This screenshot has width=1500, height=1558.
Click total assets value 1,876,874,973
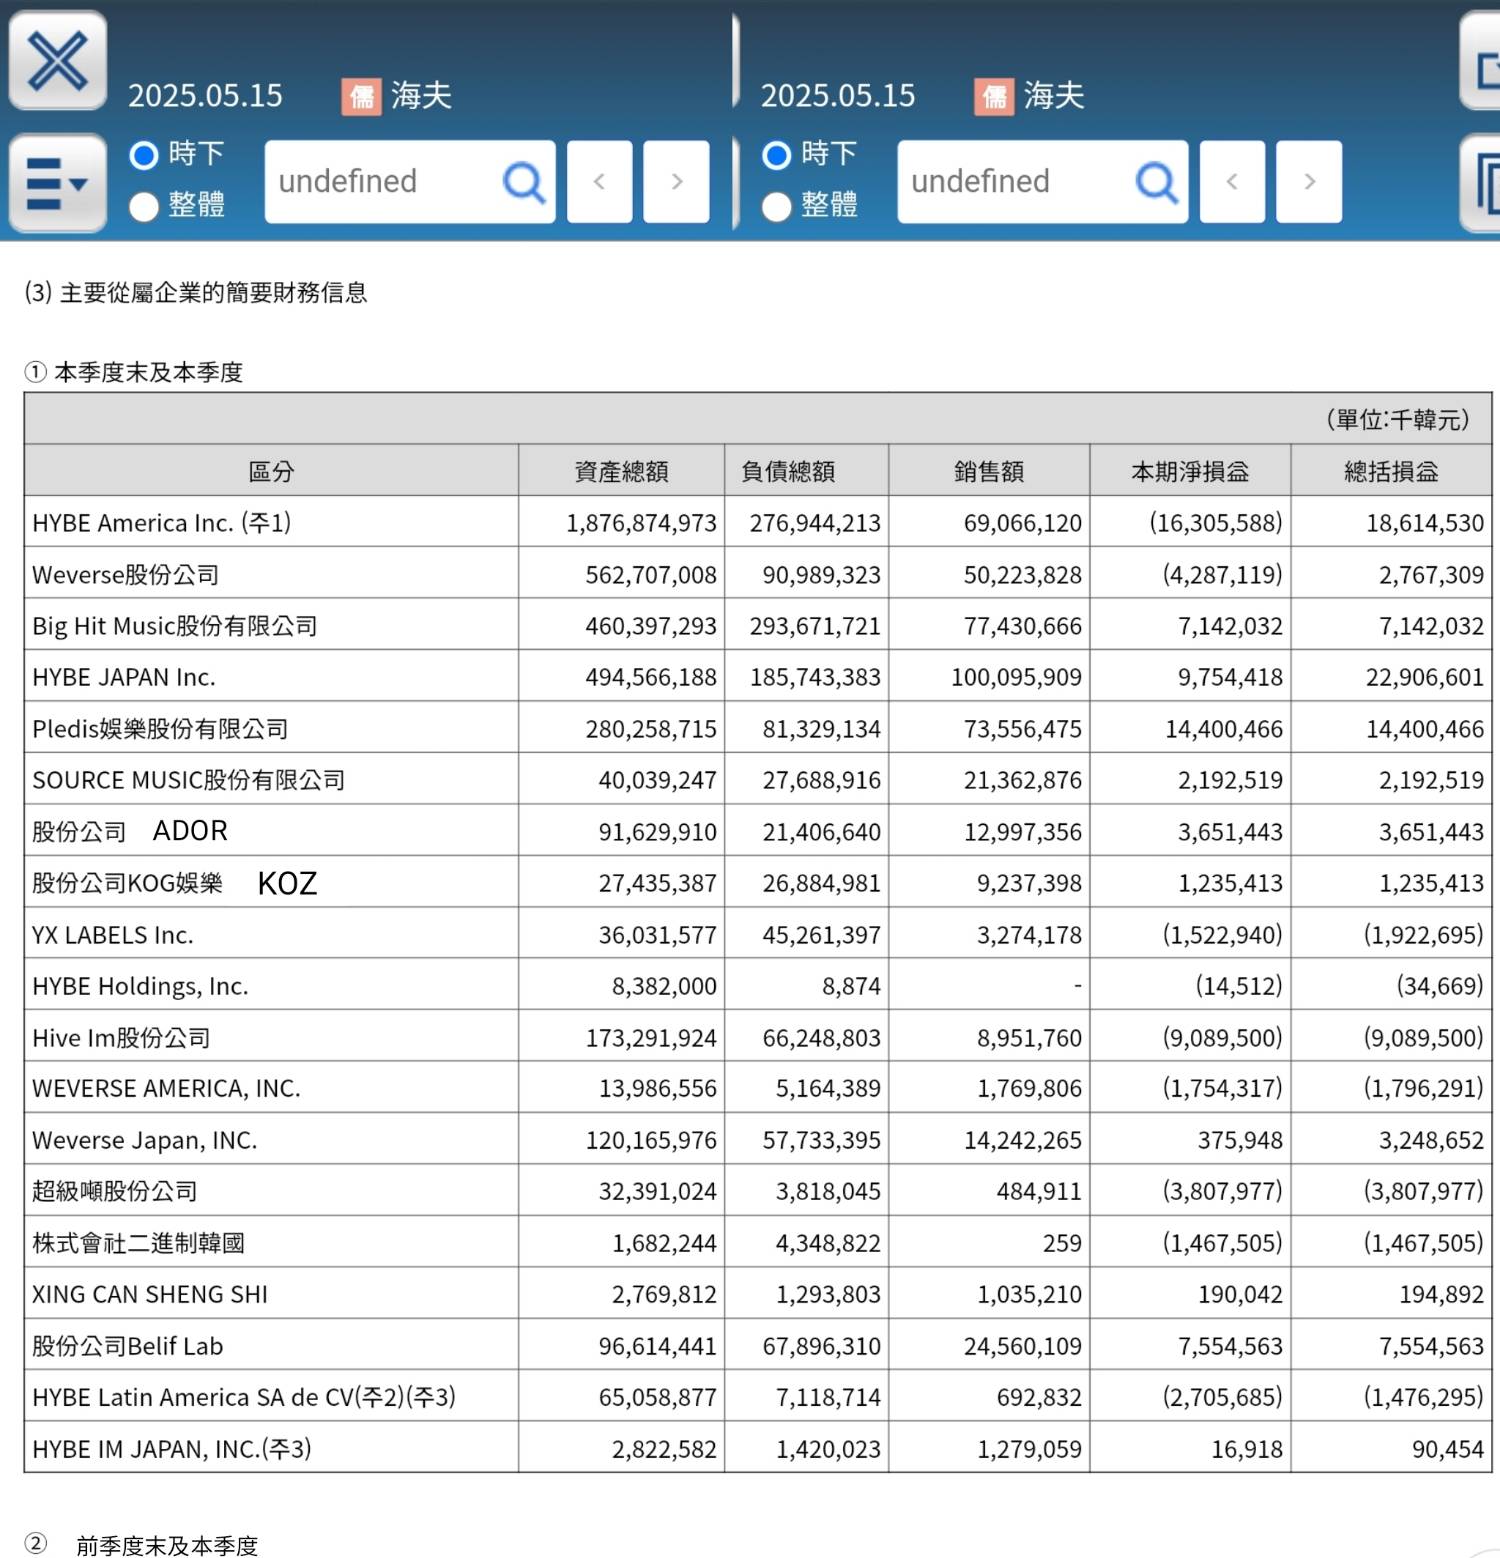coord(641,523)
